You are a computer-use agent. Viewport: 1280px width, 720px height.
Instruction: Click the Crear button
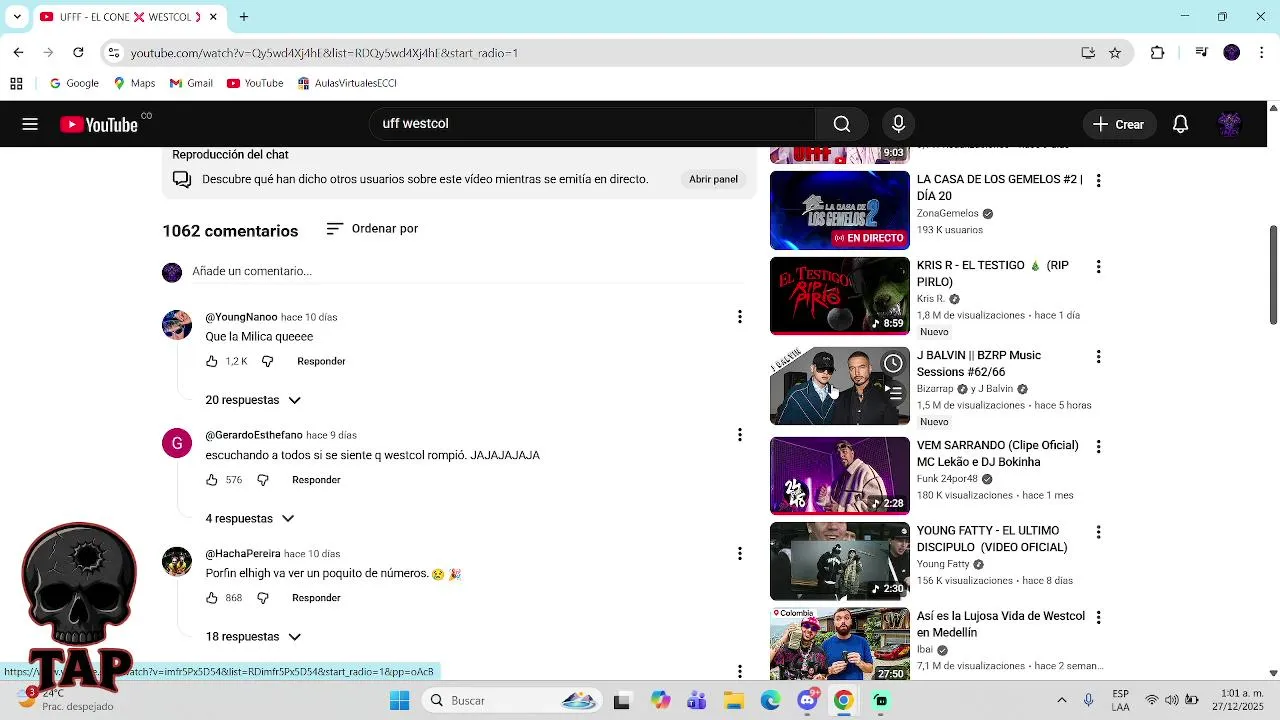(1118, 124)
